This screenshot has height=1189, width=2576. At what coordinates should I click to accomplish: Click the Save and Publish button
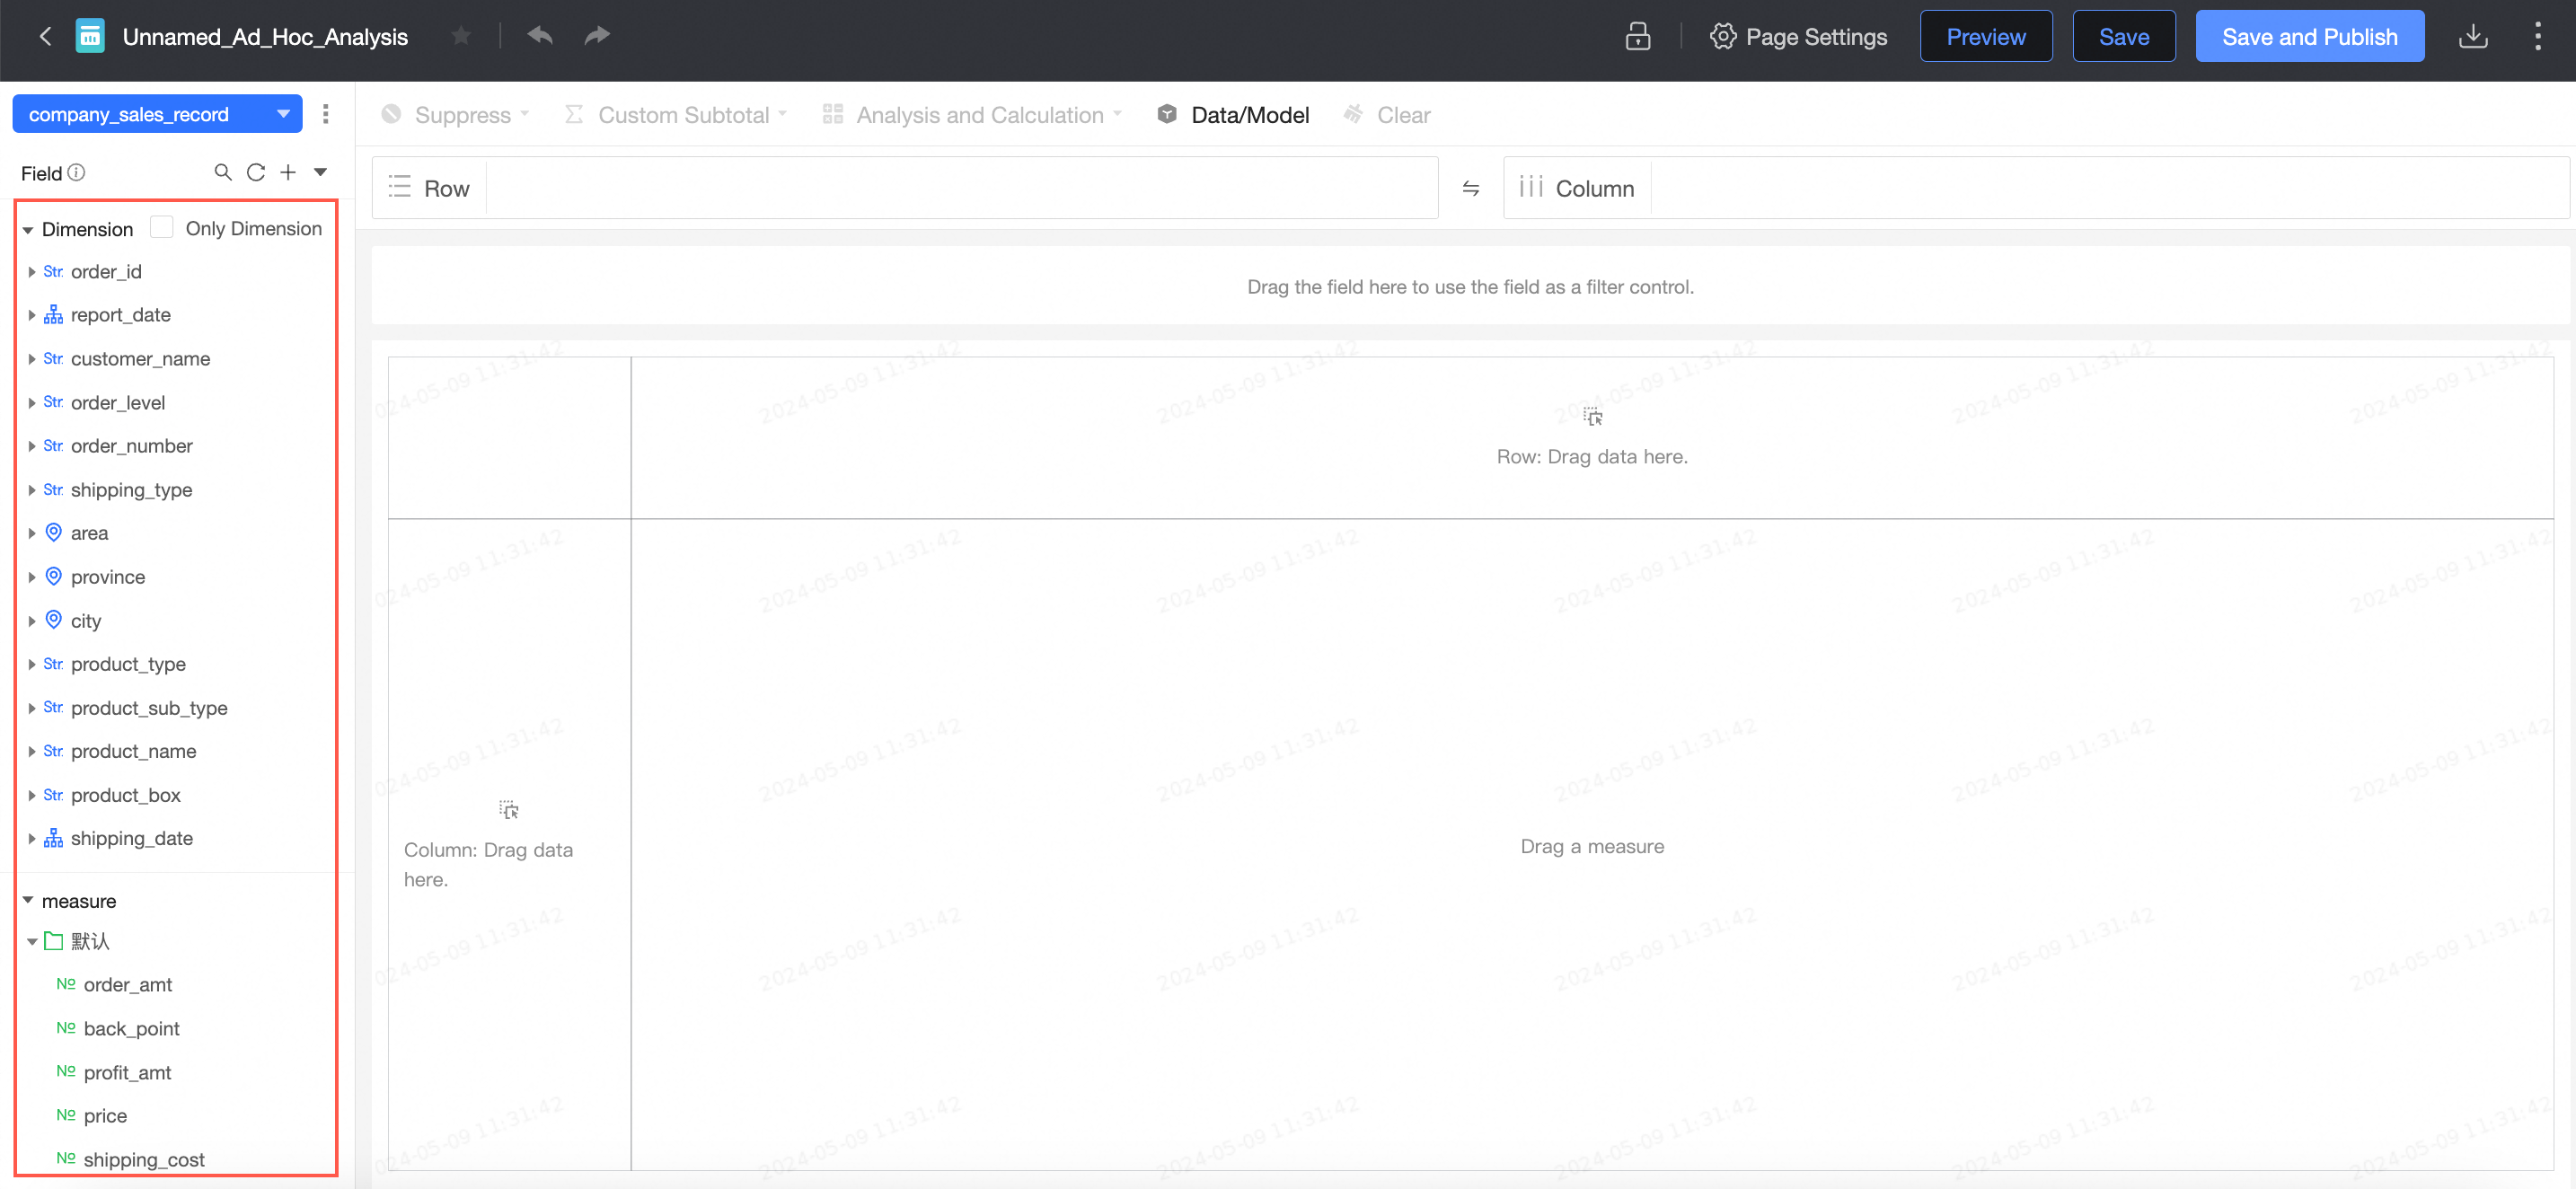coord(2309,37)
